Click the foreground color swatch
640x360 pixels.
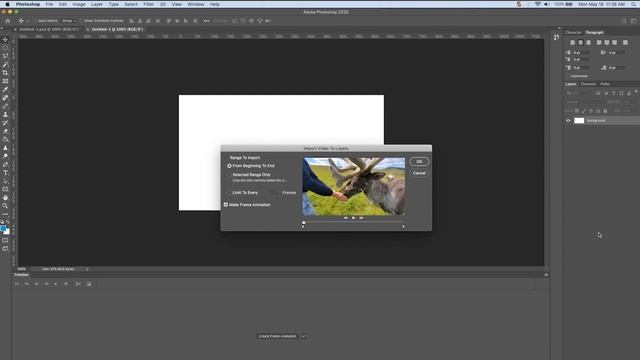pos(4,229)
